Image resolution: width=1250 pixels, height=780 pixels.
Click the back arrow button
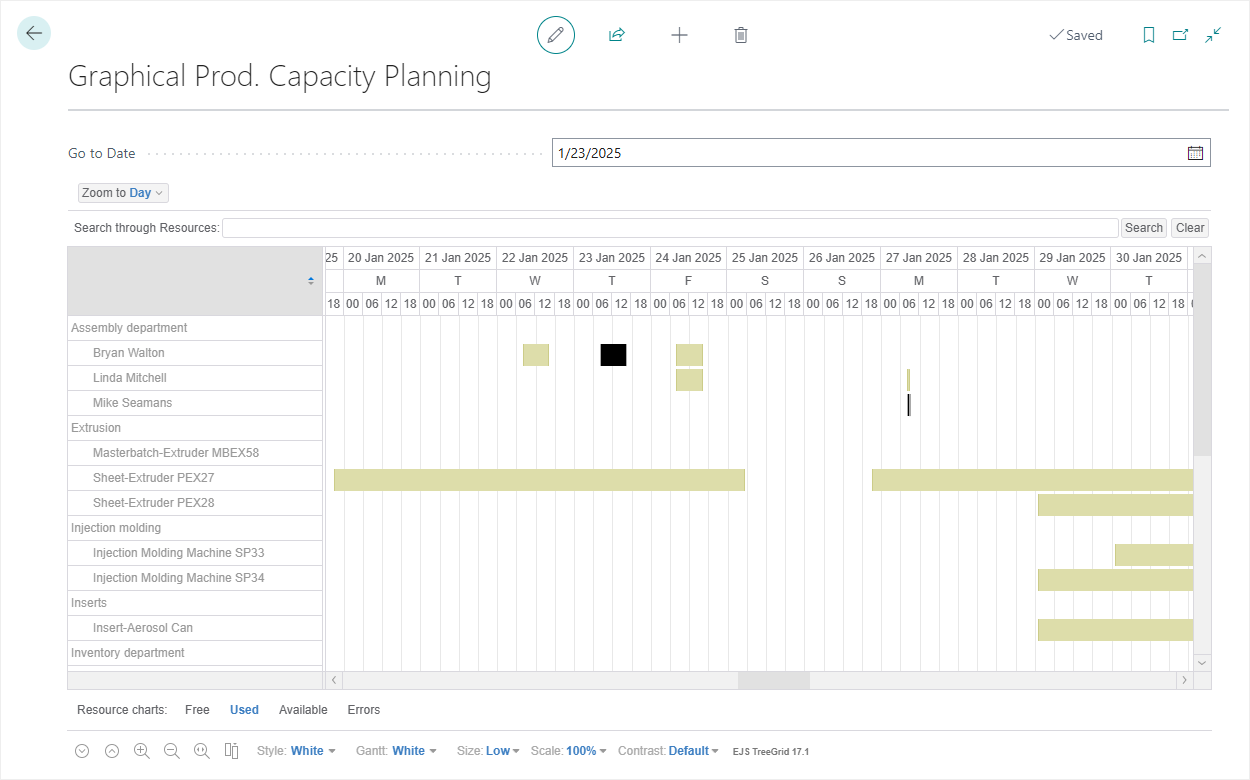click(34, 34)
